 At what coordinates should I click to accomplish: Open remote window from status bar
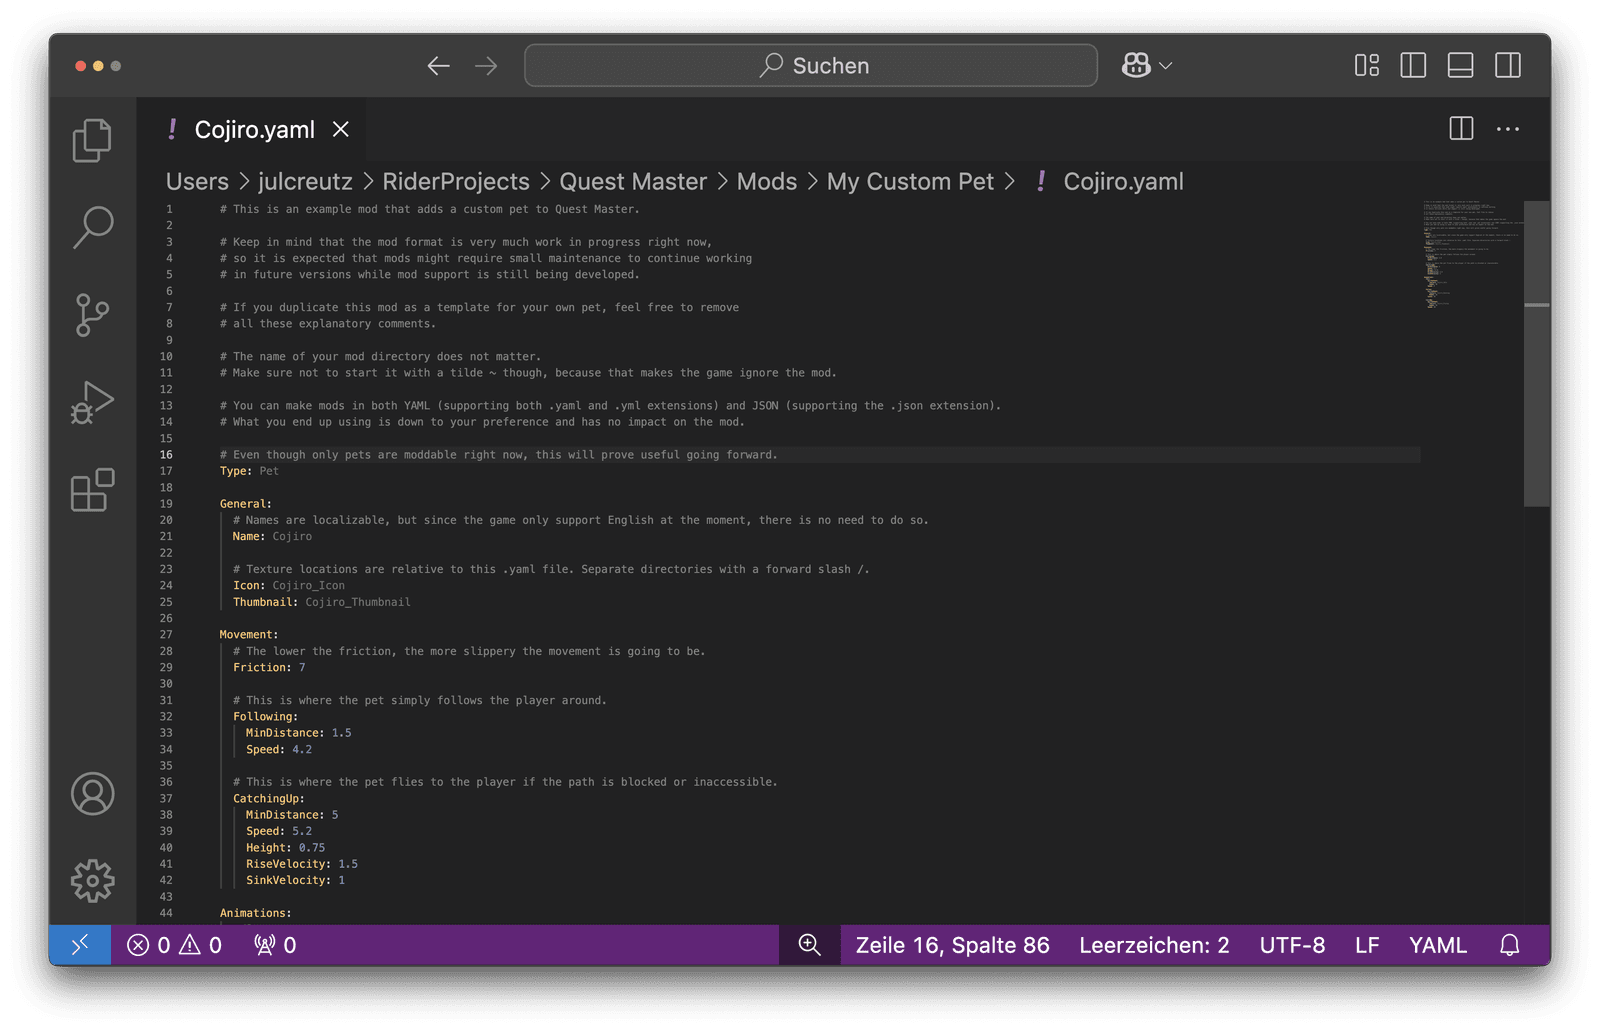point(80,945)
